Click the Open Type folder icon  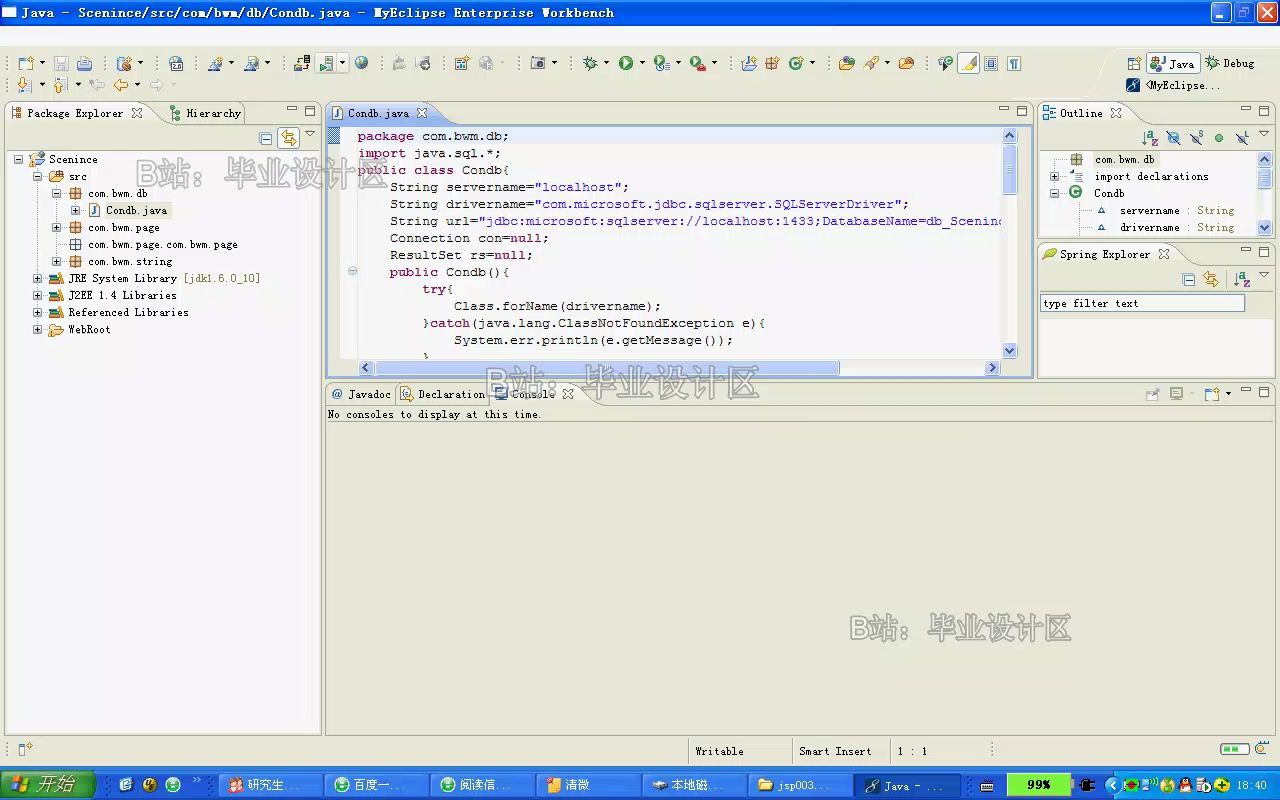pos(846,63)
